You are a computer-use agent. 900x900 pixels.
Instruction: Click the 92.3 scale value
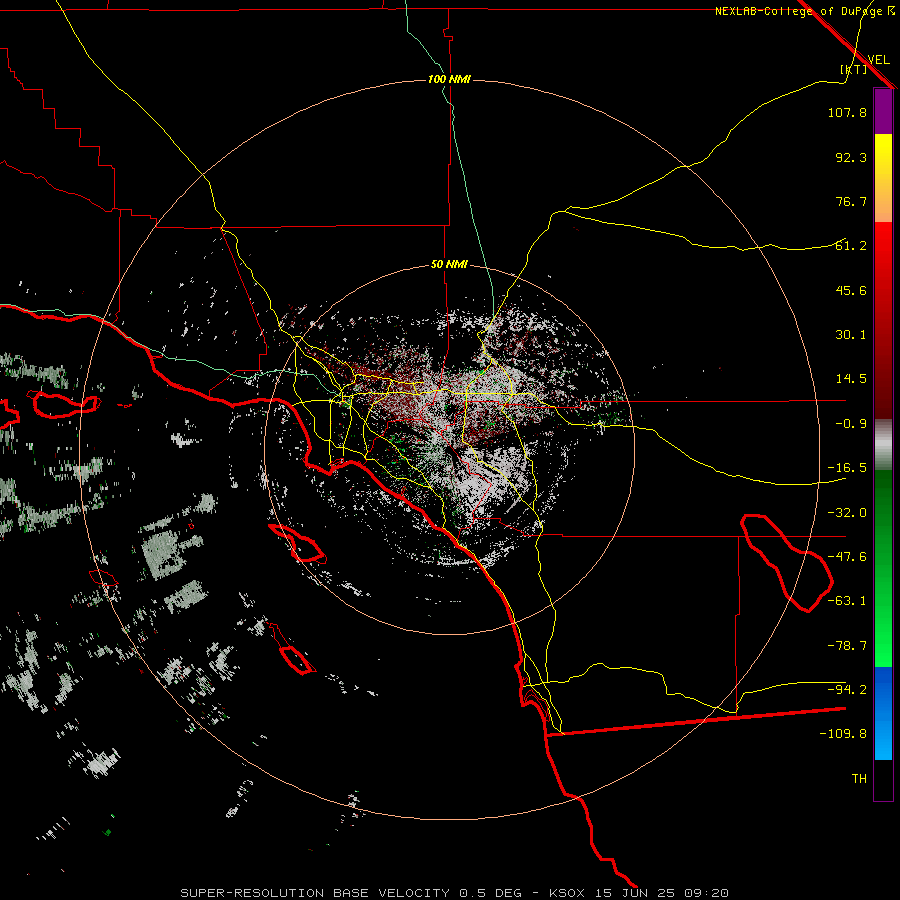[x=851, y=157]
